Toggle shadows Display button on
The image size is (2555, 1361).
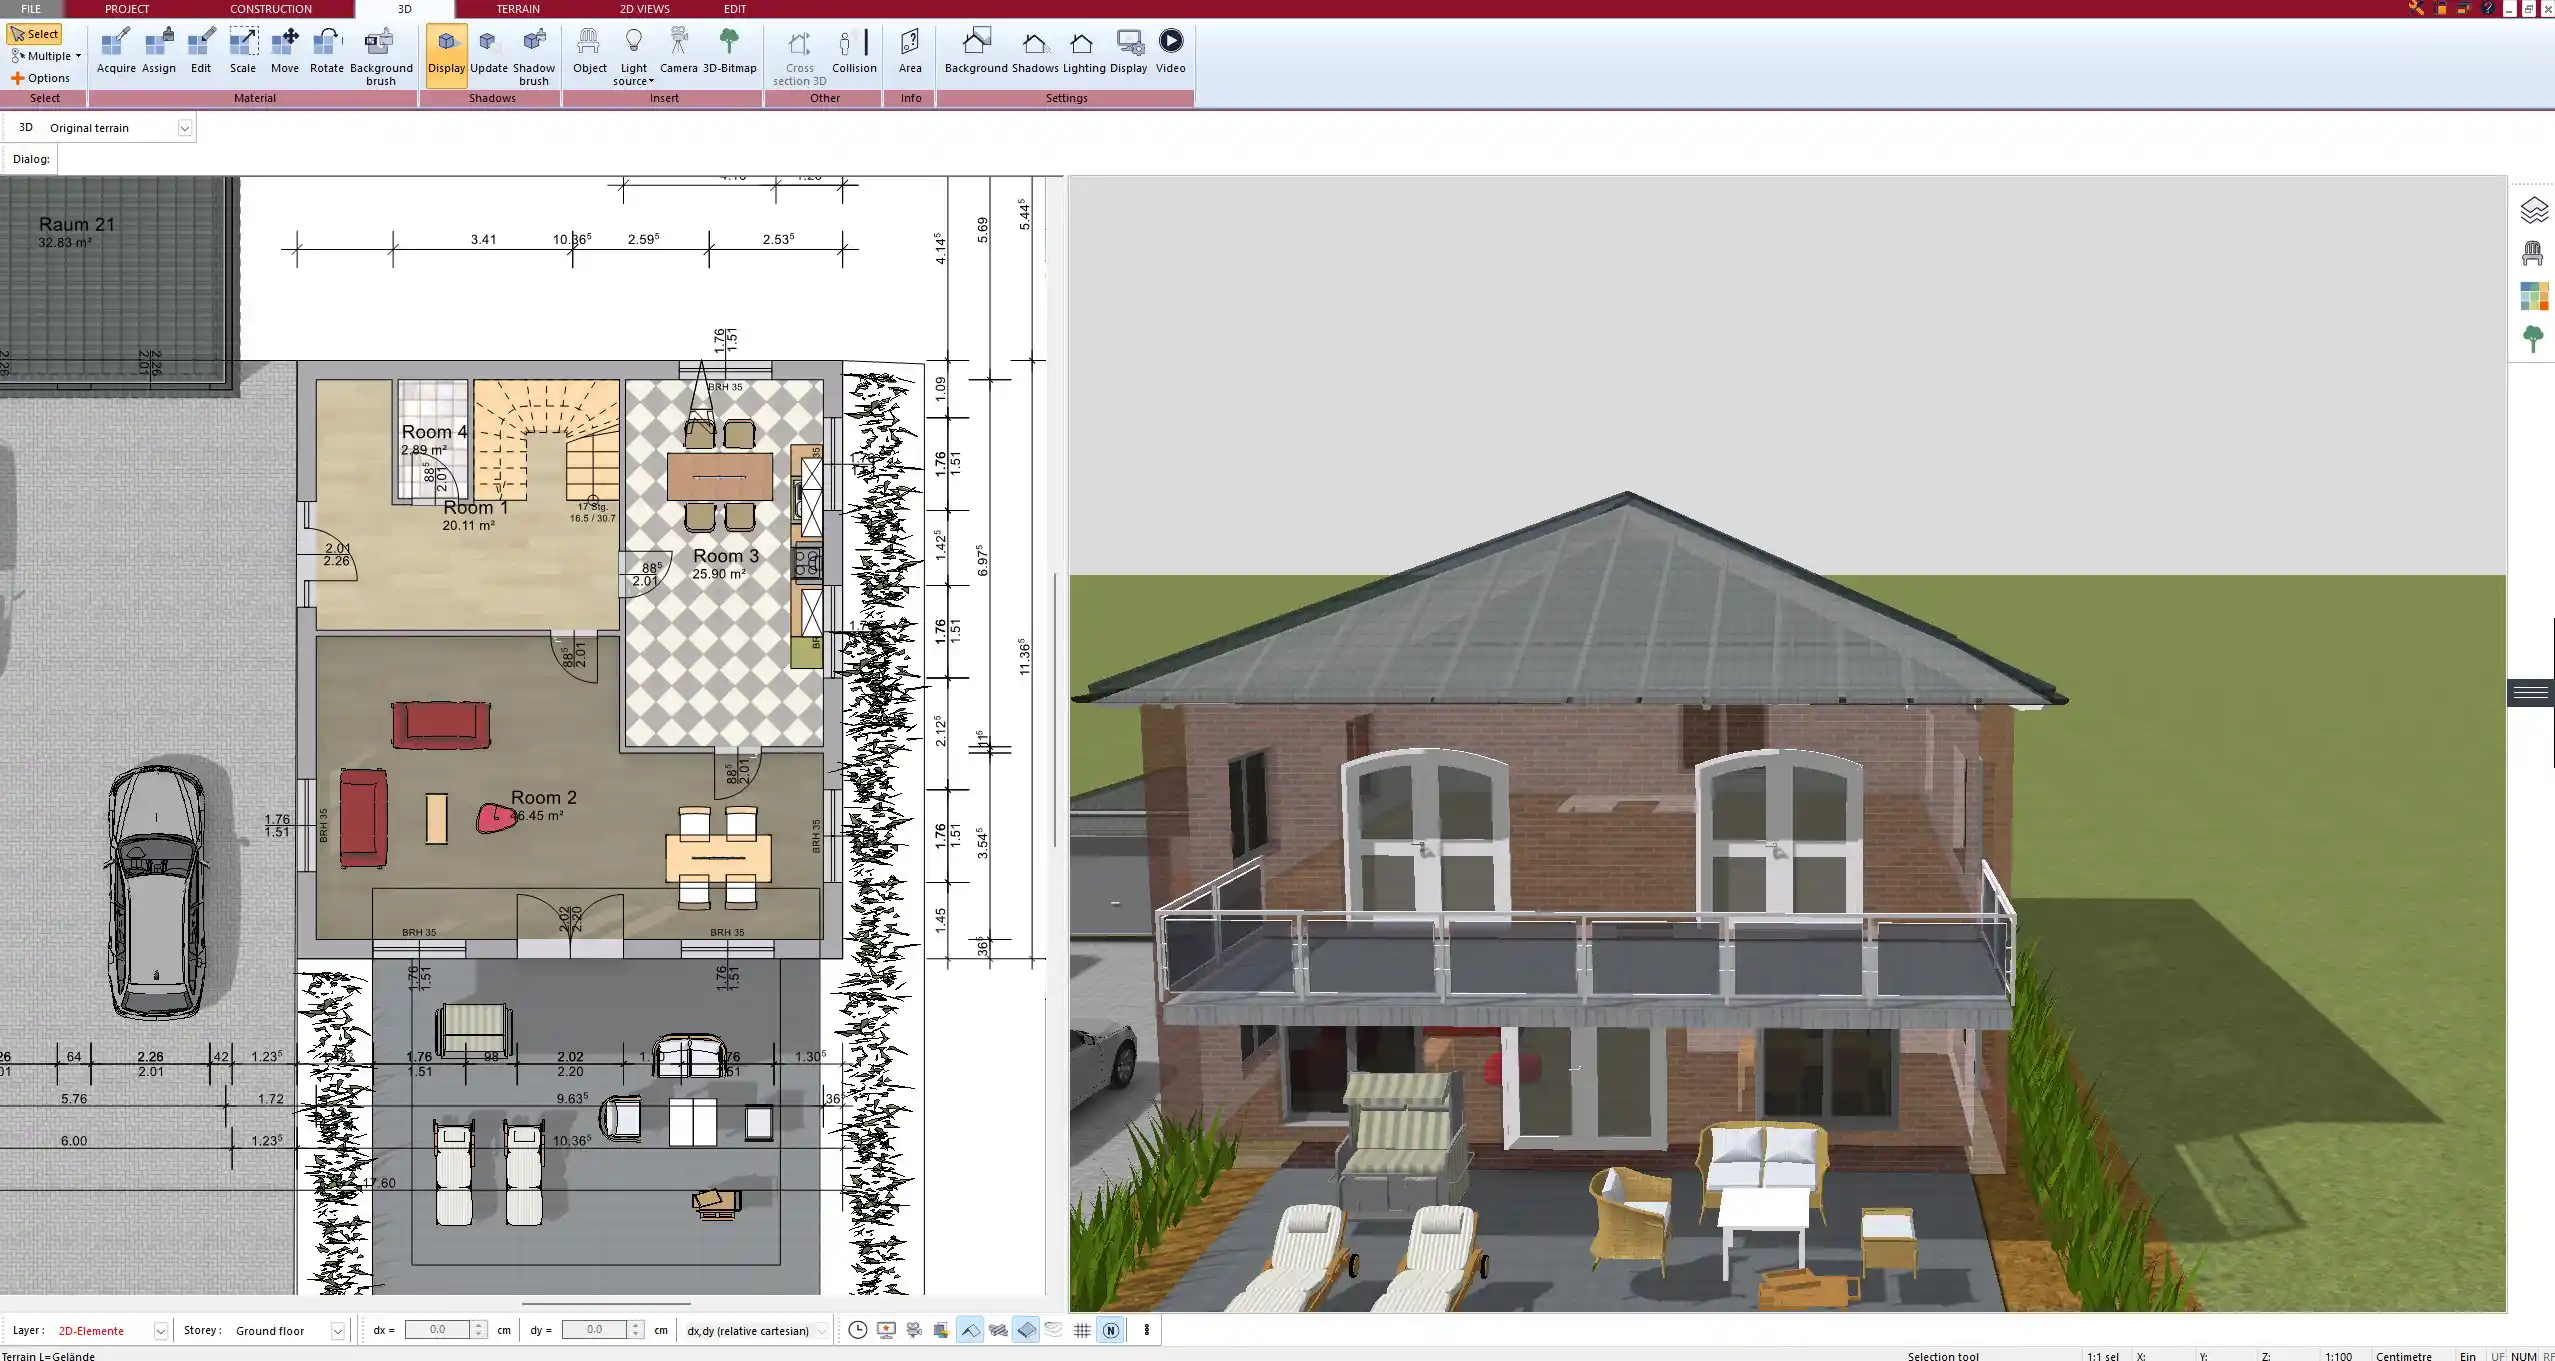click(x=446, y=54)
